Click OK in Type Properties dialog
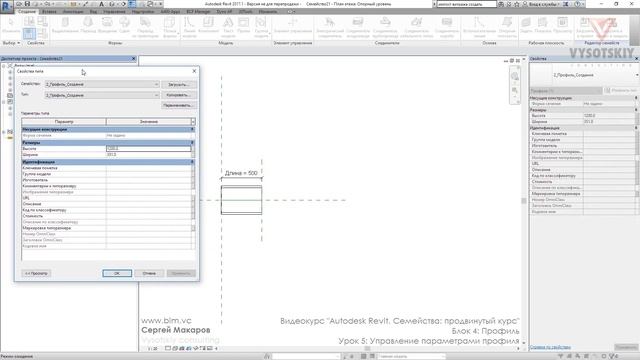 point(117,273)
